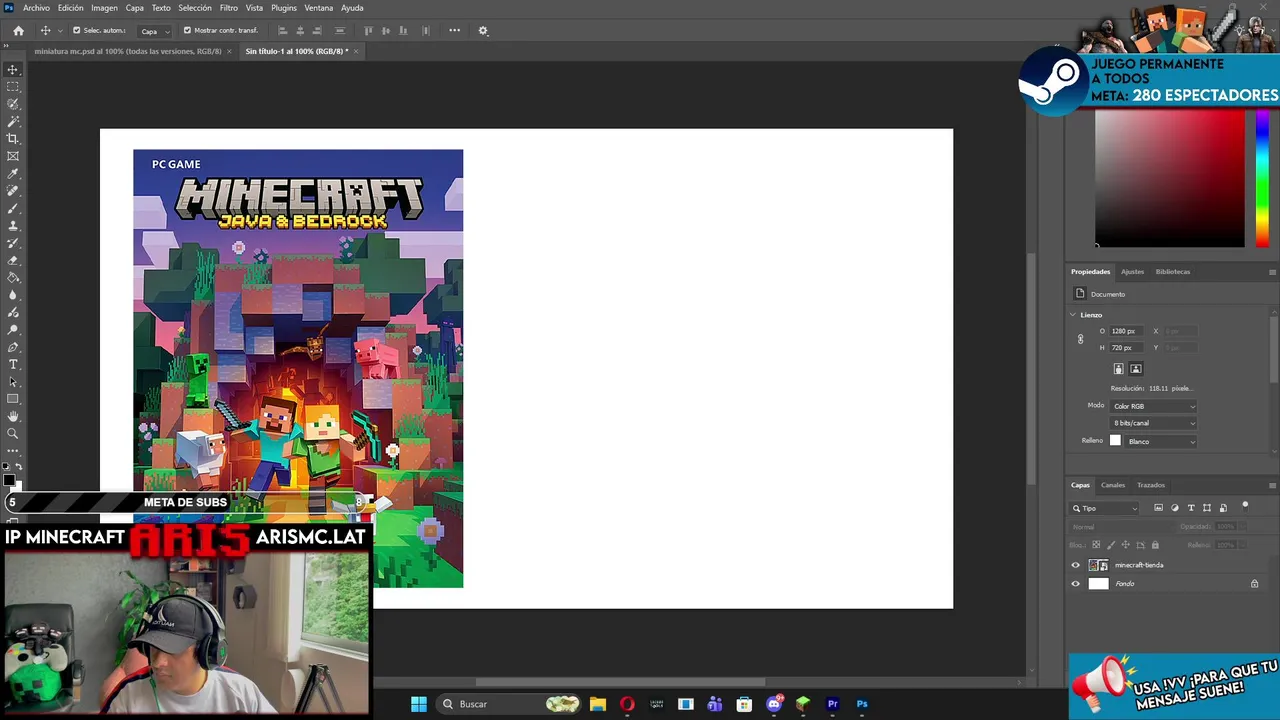
Task: Select the Path Selection tool
Action: (x=13, y=381)
